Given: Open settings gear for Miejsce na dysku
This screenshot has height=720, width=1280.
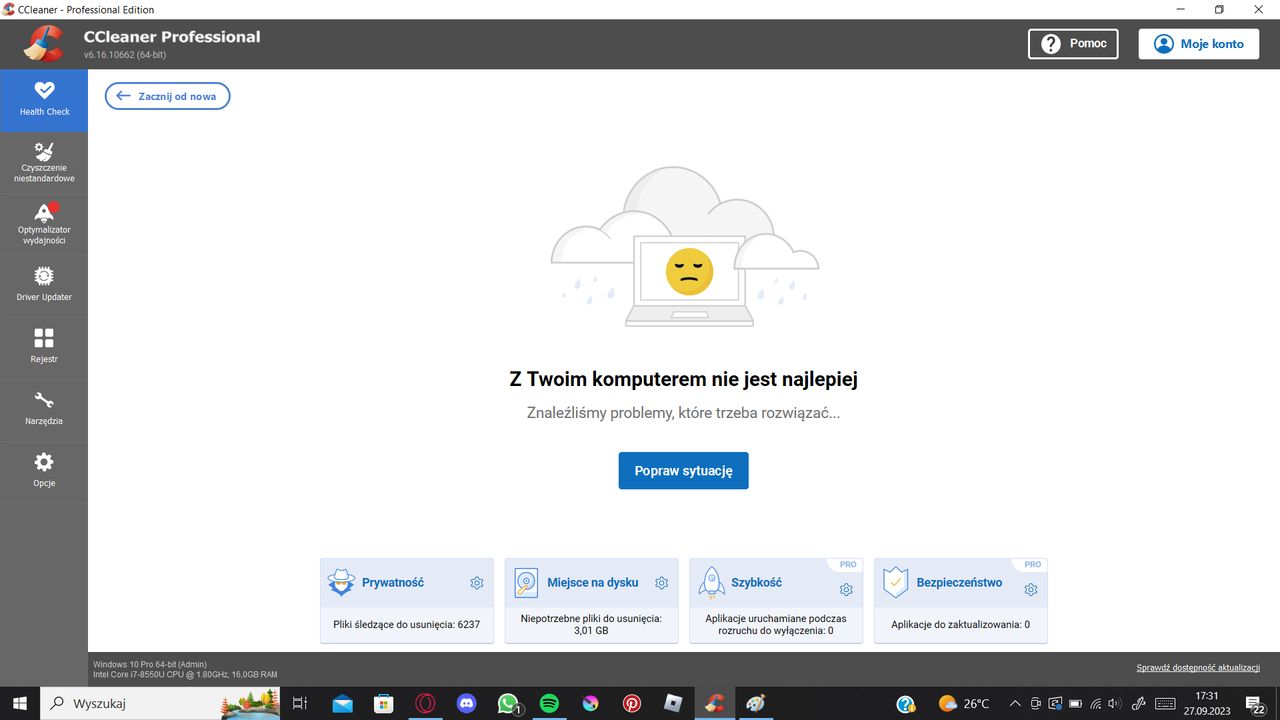Looking at the screenshot, I should [661, 583].
